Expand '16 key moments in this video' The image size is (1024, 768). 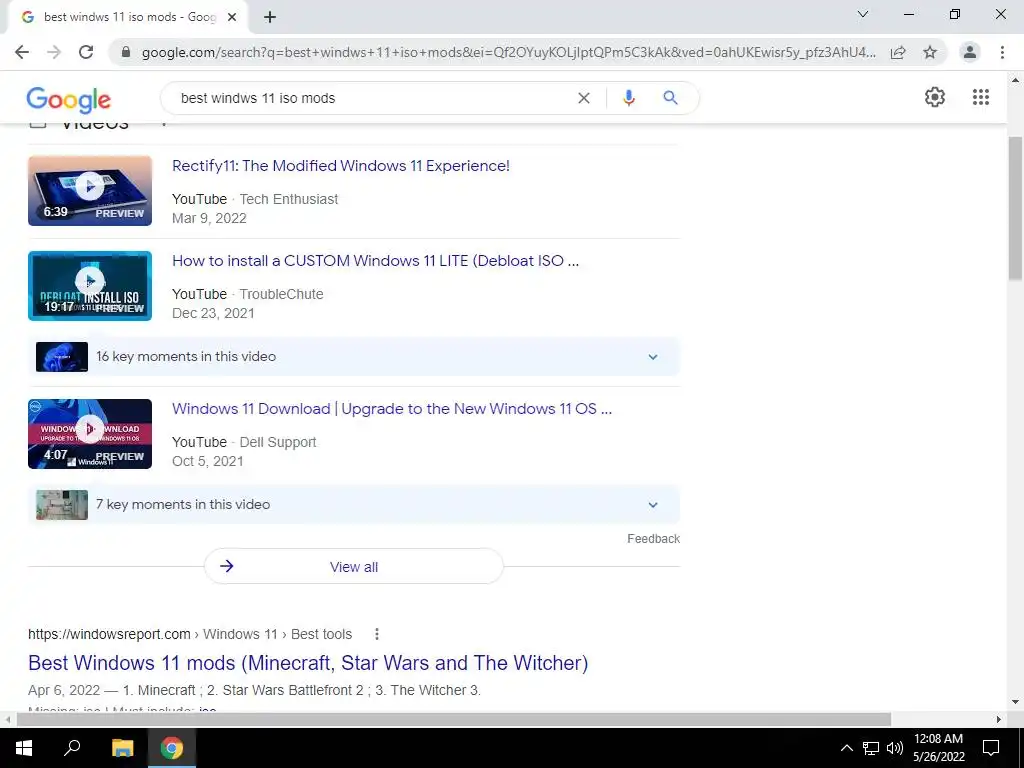[353, 357]
